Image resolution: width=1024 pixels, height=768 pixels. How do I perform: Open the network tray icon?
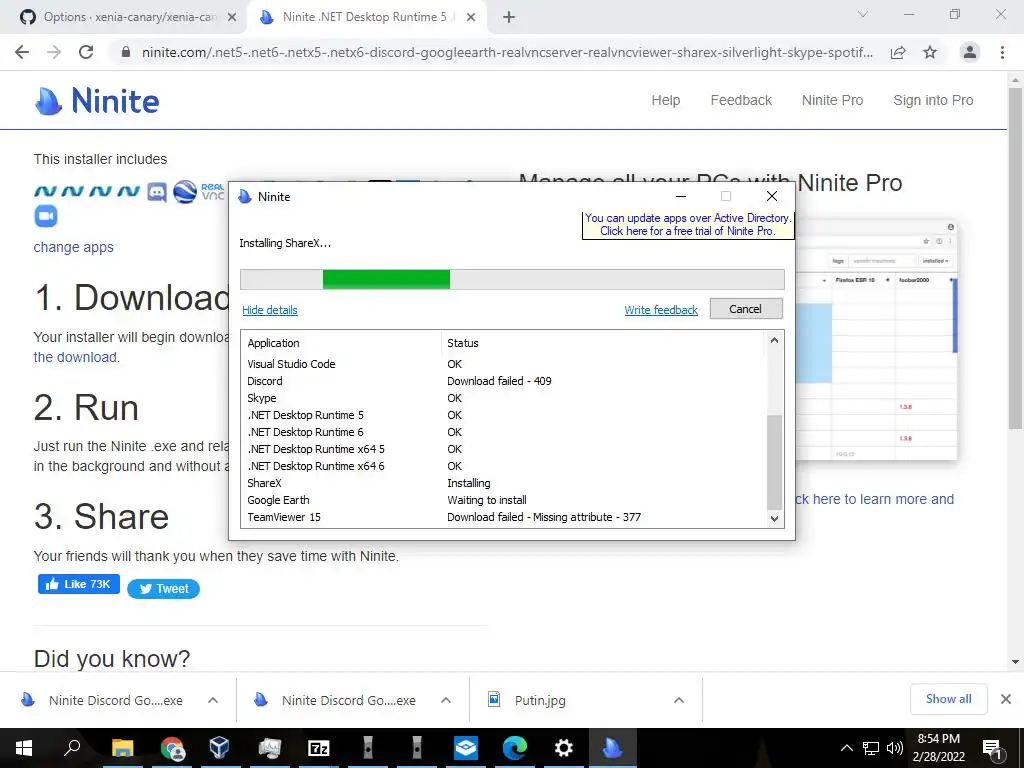point(871,748)
